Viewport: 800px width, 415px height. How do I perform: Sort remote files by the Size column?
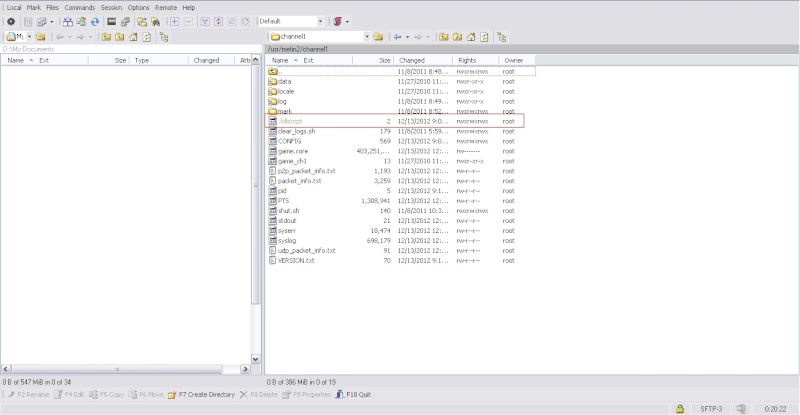(x=372, y=60)
